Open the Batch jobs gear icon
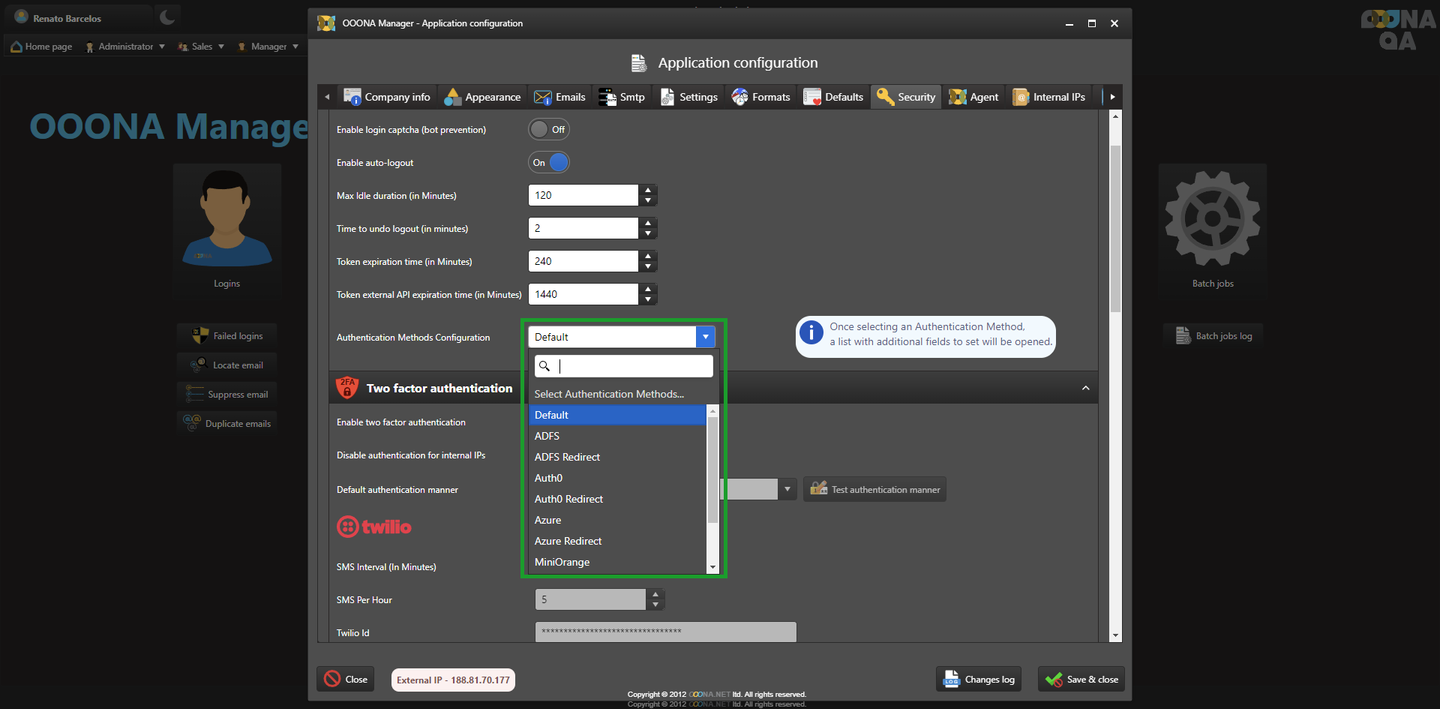This screenshot has width=1440, height=709. click(x=1212, y=217)
